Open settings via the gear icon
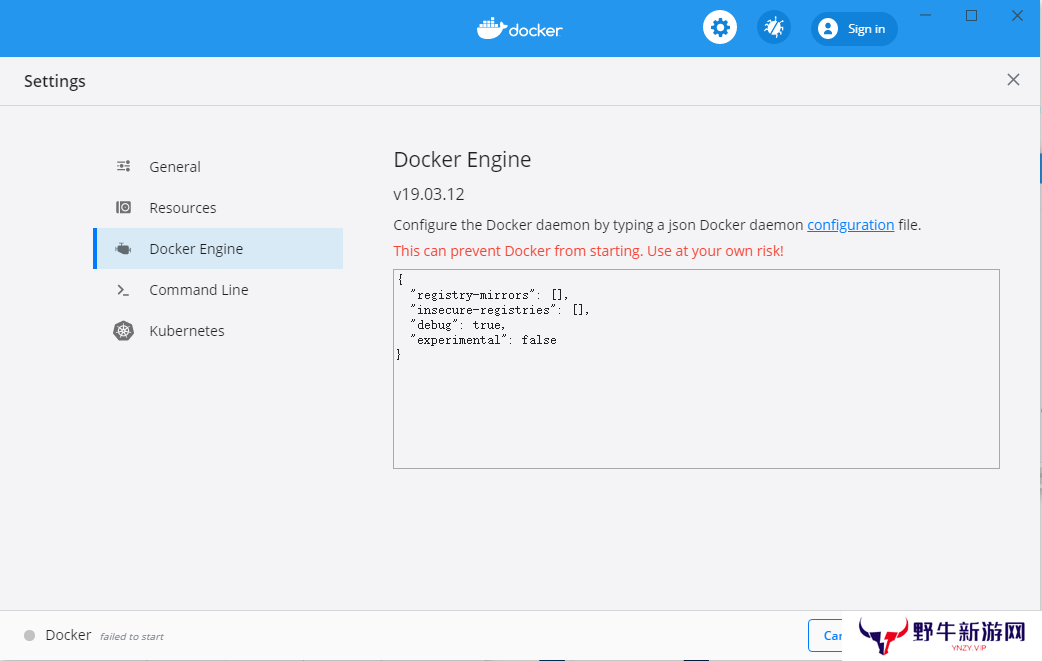This screenshot has height=661, width=1042. pos(720,28)
